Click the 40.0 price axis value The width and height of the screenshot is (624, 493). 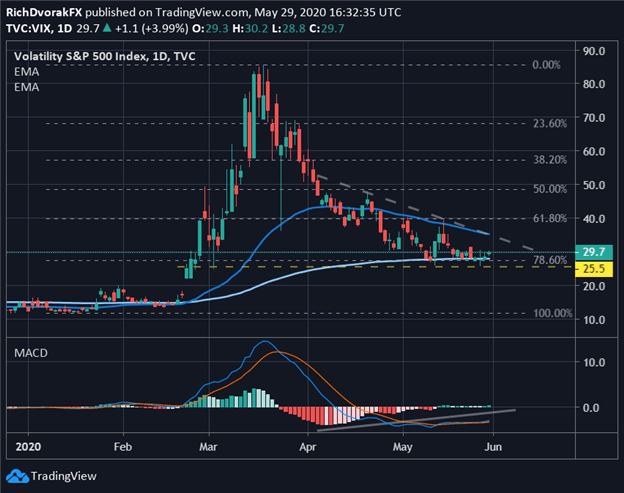[x=594, y=218]
